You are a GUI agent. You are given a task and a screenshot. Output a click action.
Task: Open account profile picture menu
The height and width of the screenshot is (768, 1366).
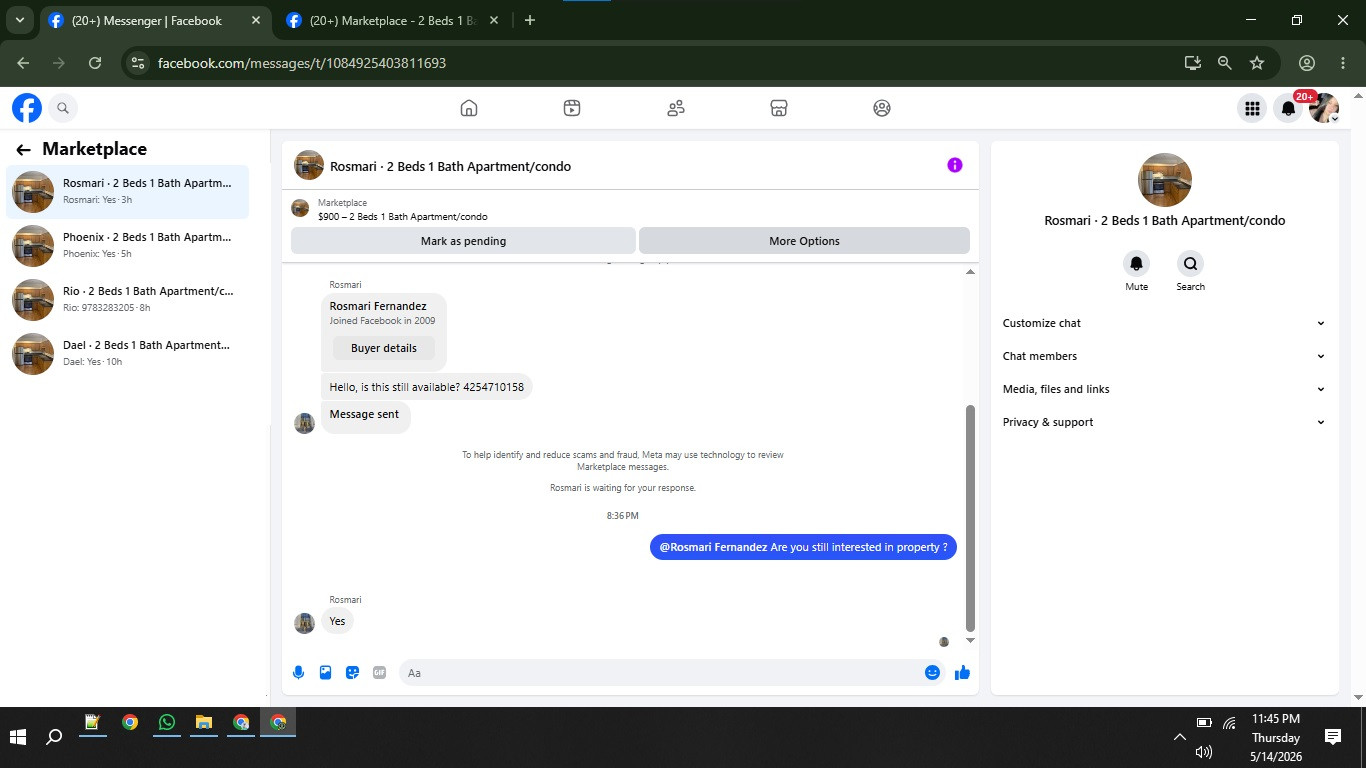coord(1324,108)
